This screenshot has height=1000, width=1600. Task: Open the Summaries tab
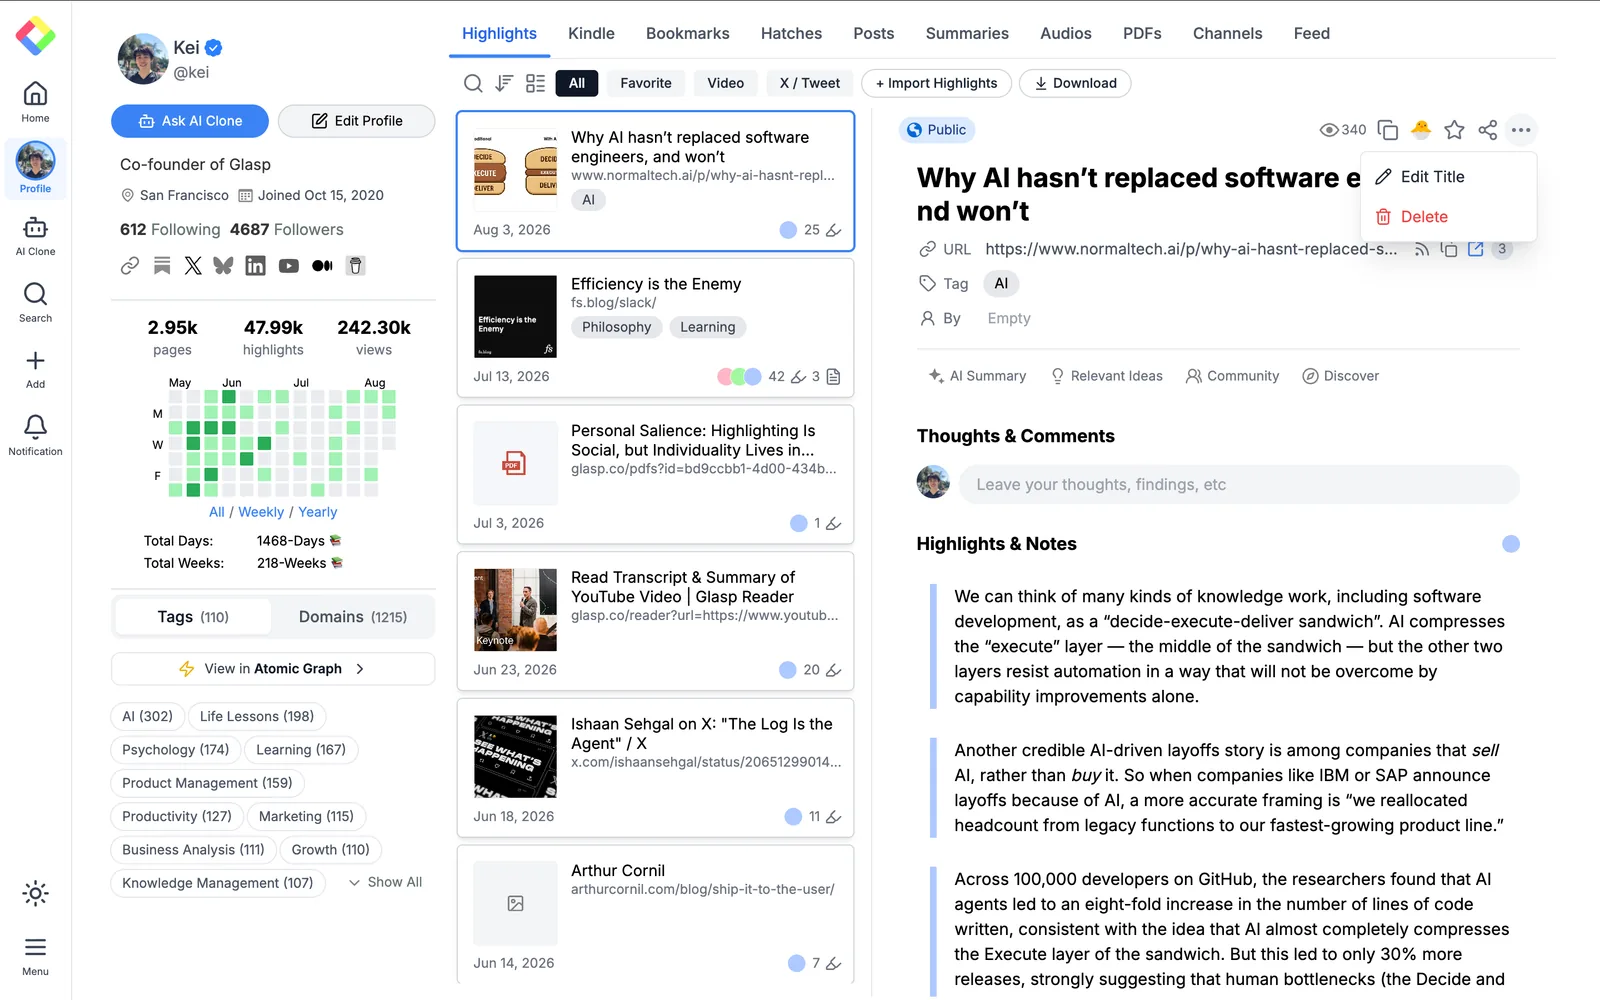coord(967,33)
